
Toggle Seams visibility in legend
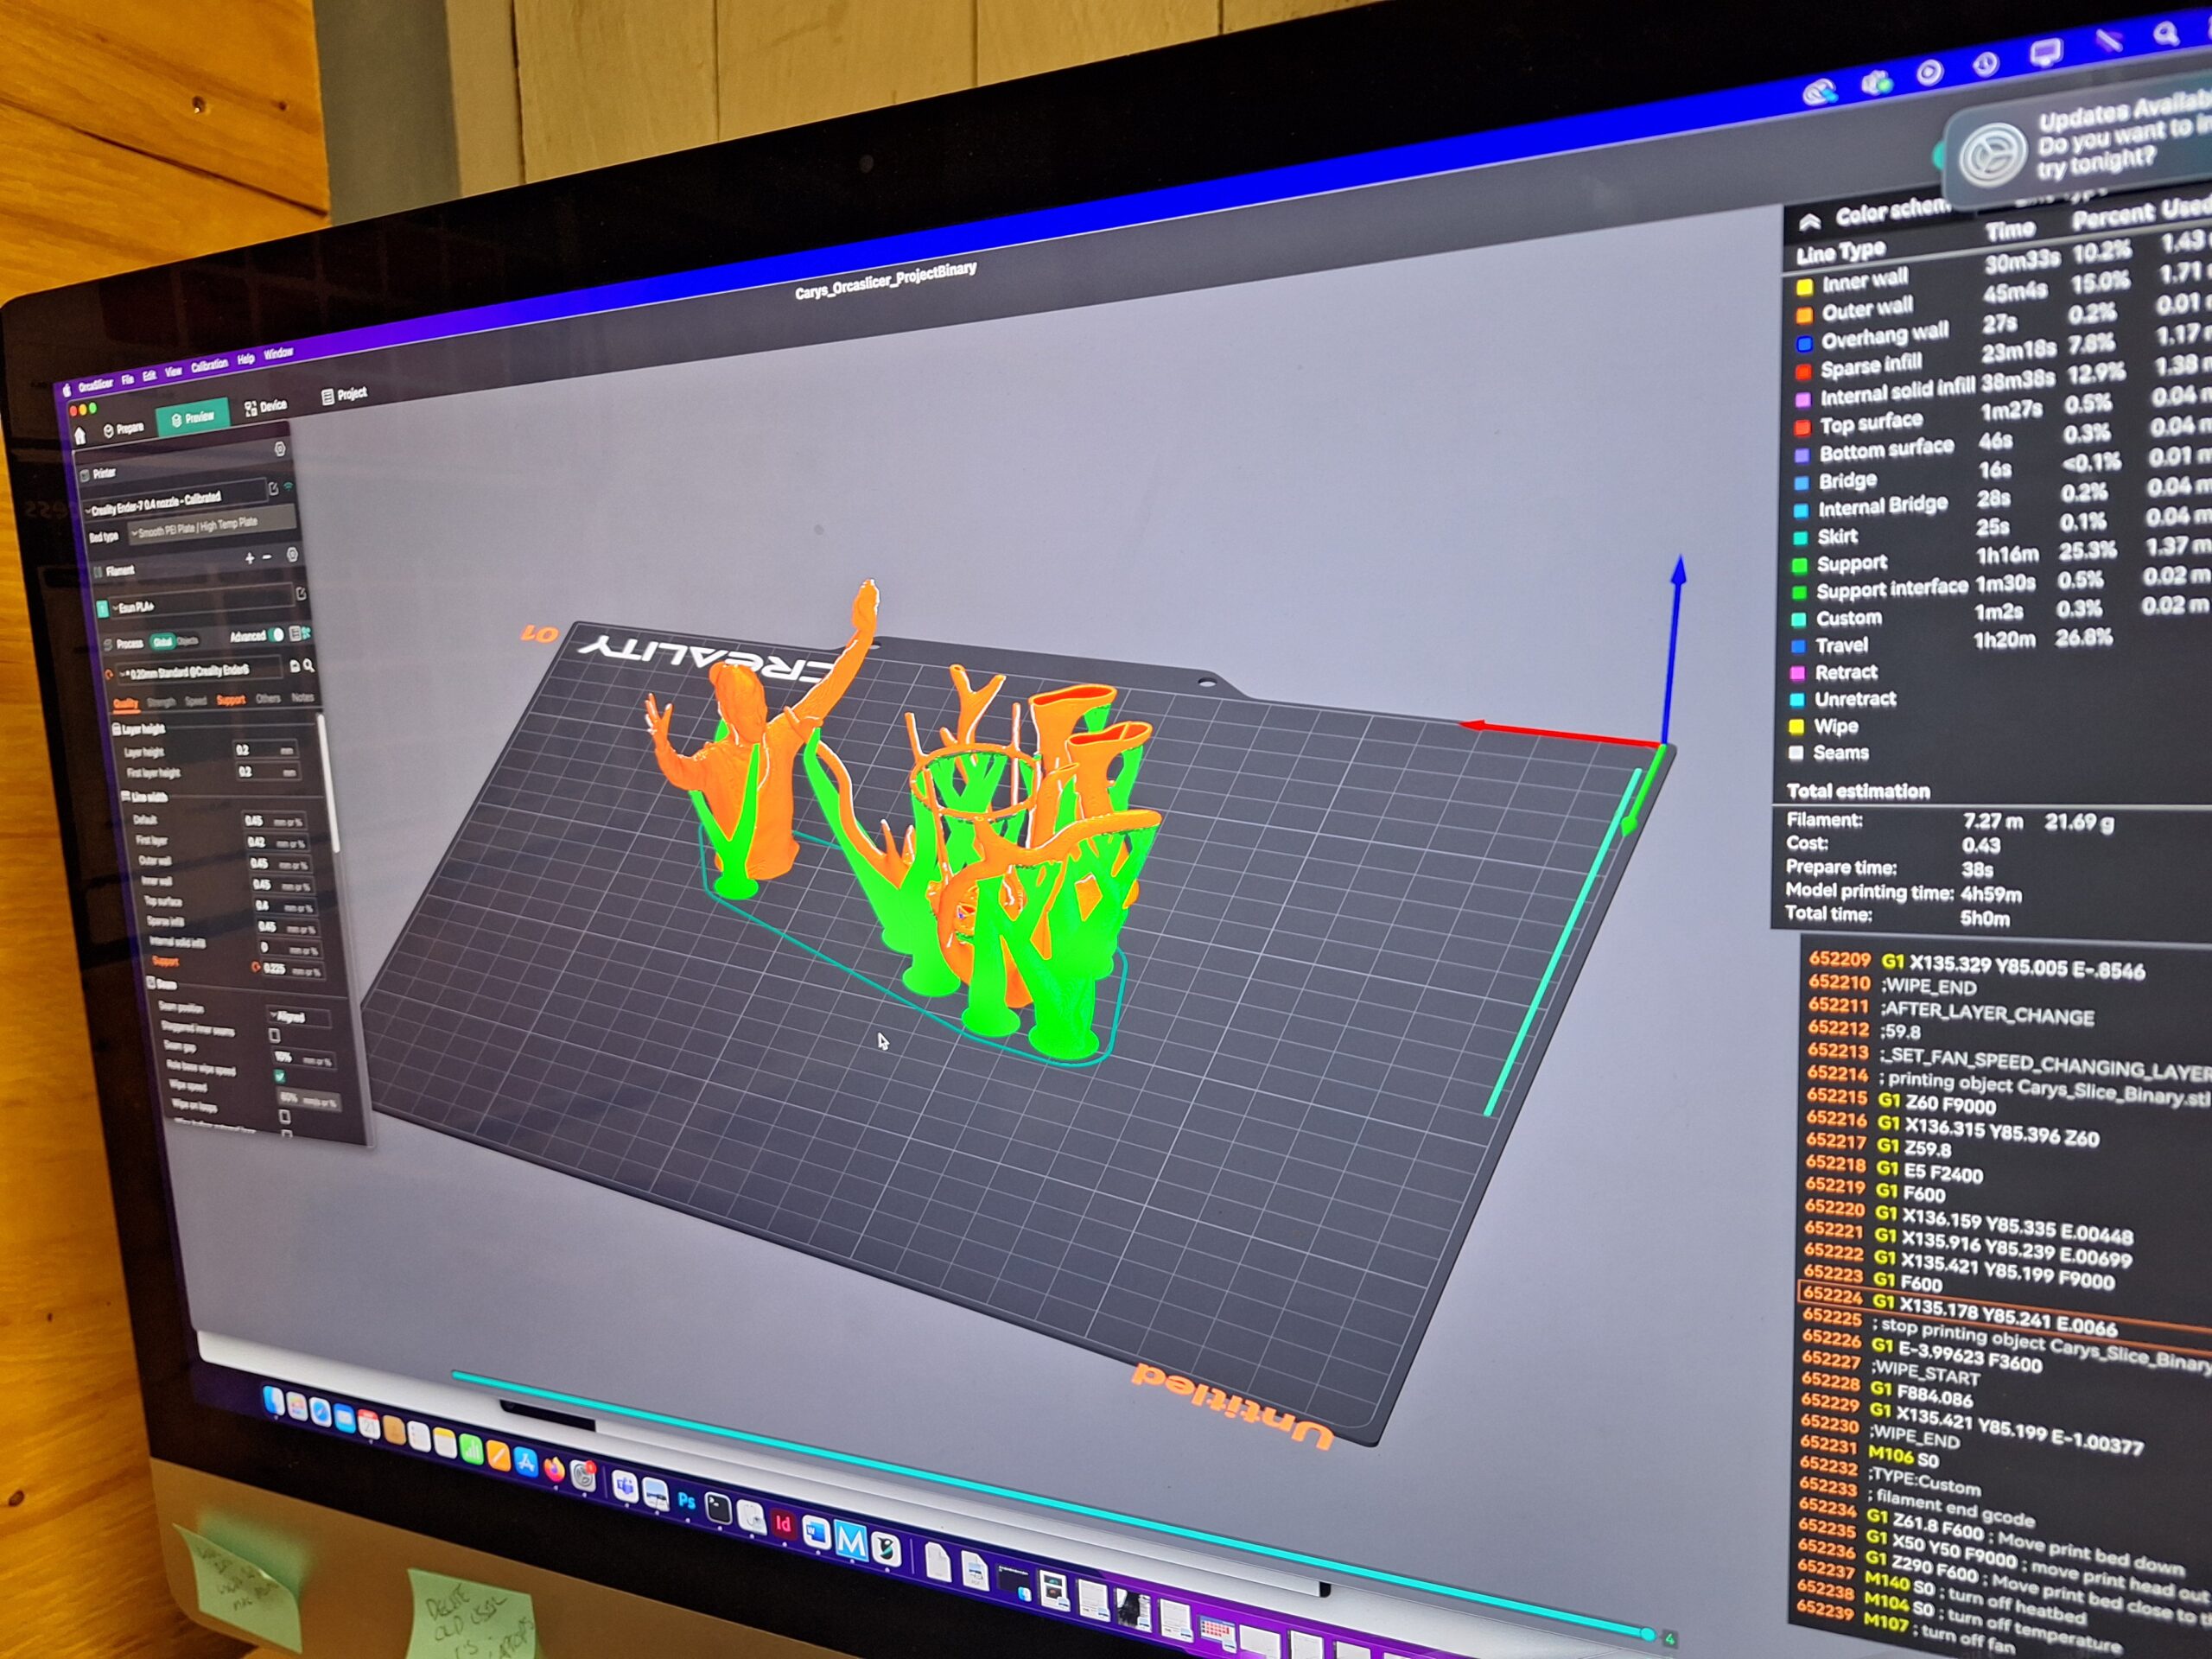[1796, 753]
